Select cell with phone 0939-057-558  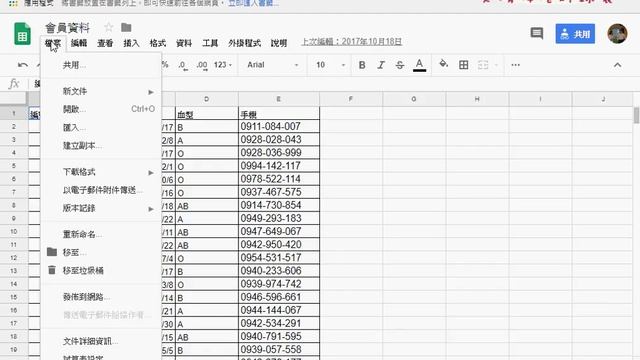279,349
